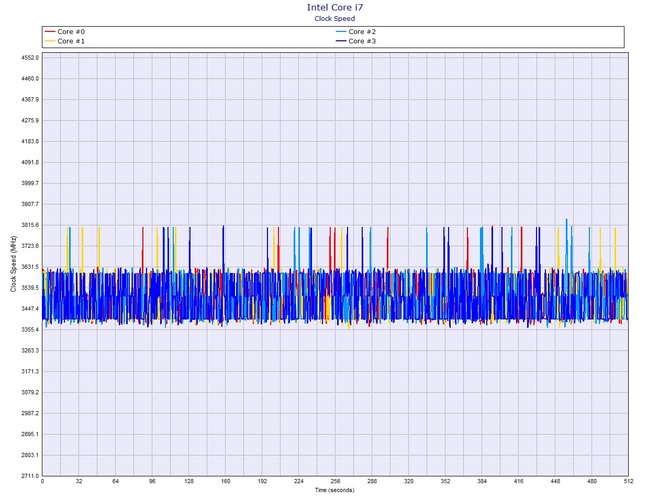
Task: Click the 256 tick on time axis
Action: pyautogui.click(x=335, y=481)
